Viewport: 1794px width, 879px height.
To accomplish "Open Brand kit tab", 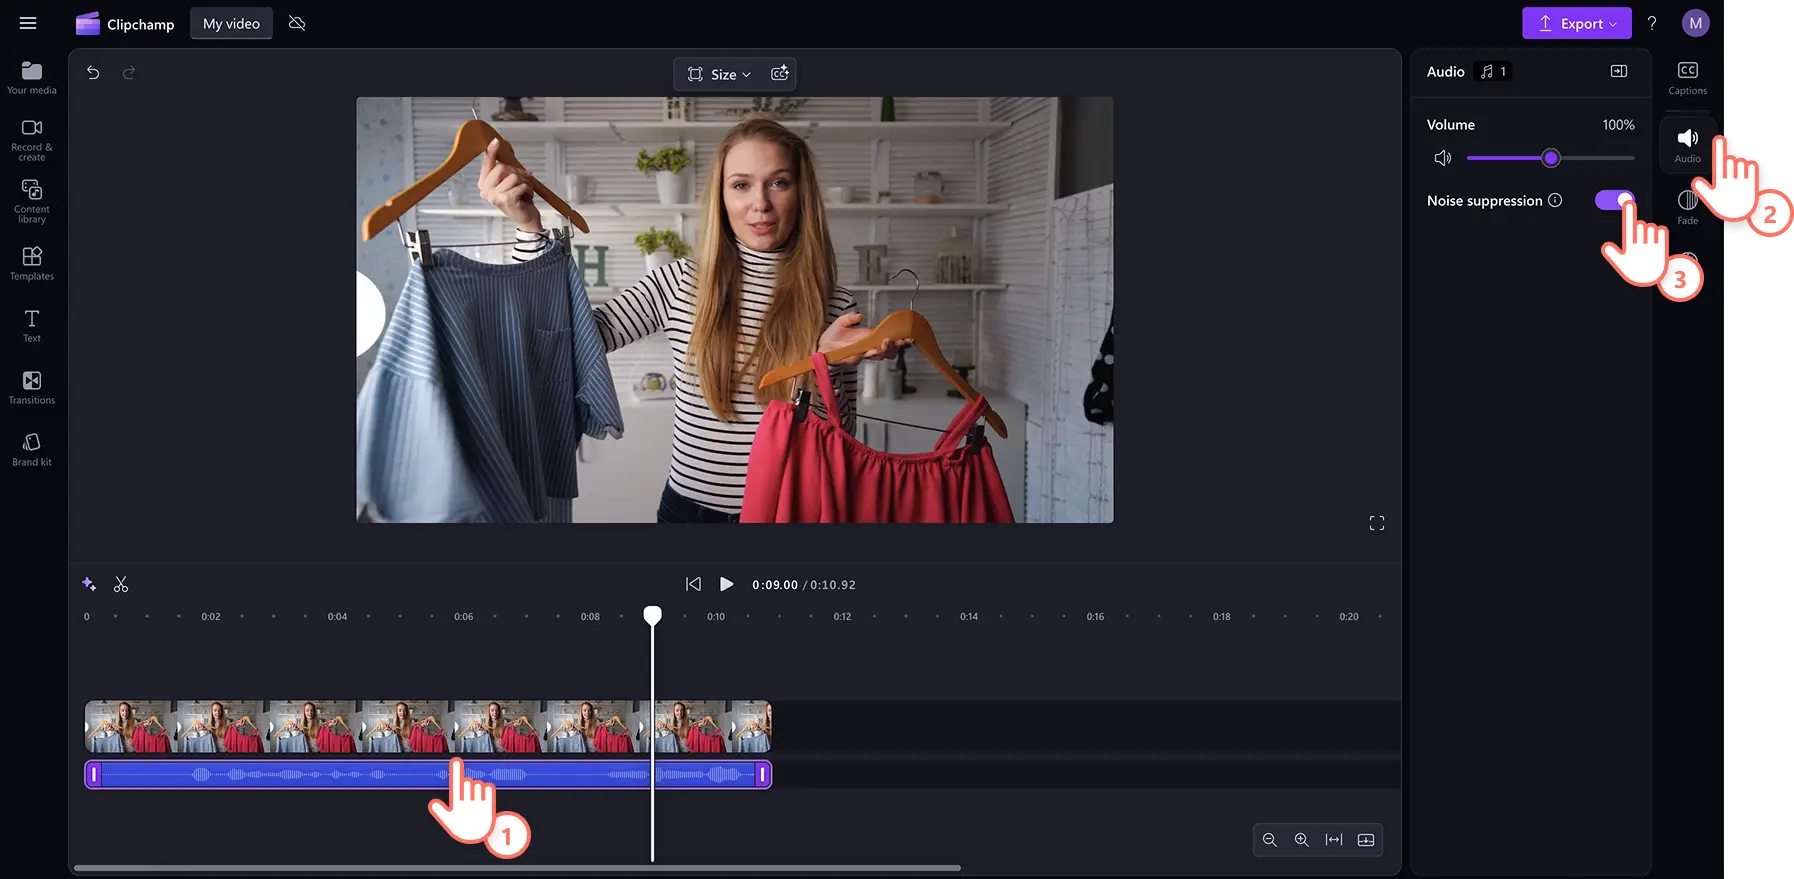I will [x=32, y=449].
